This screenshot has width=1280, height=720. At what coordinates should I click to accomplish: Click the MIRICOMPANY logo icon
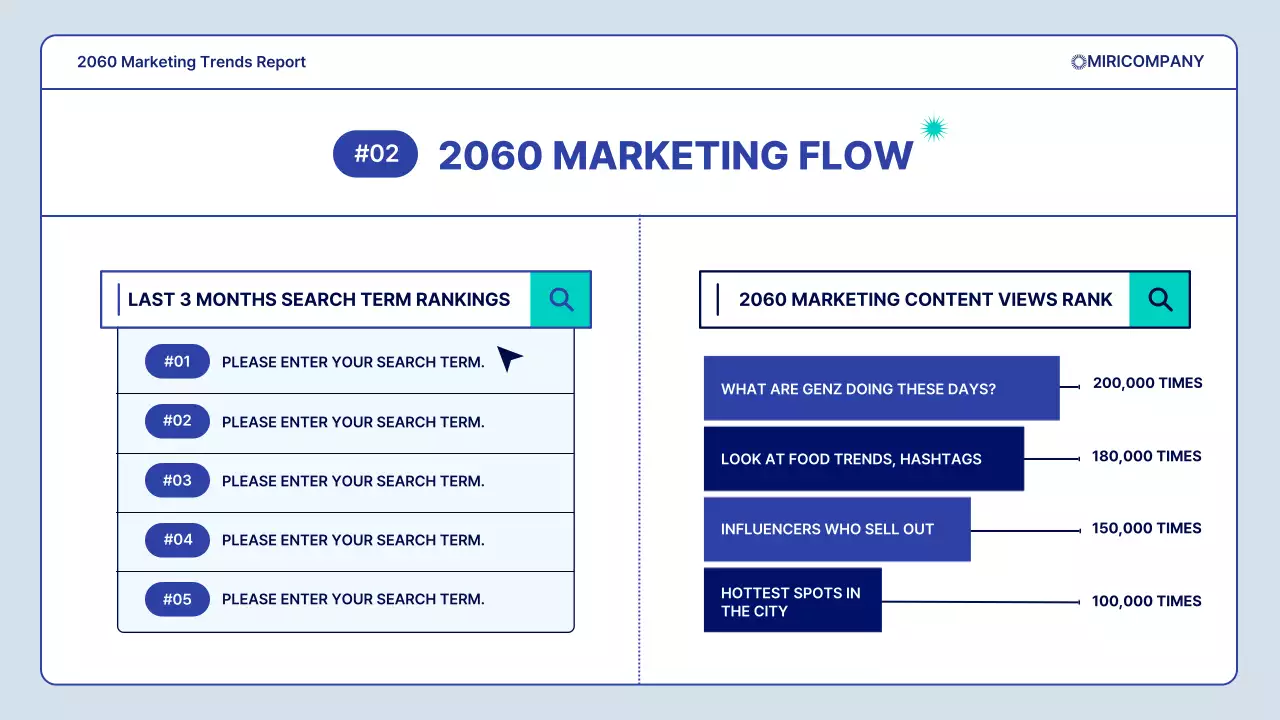click(x=1078, y=61)
